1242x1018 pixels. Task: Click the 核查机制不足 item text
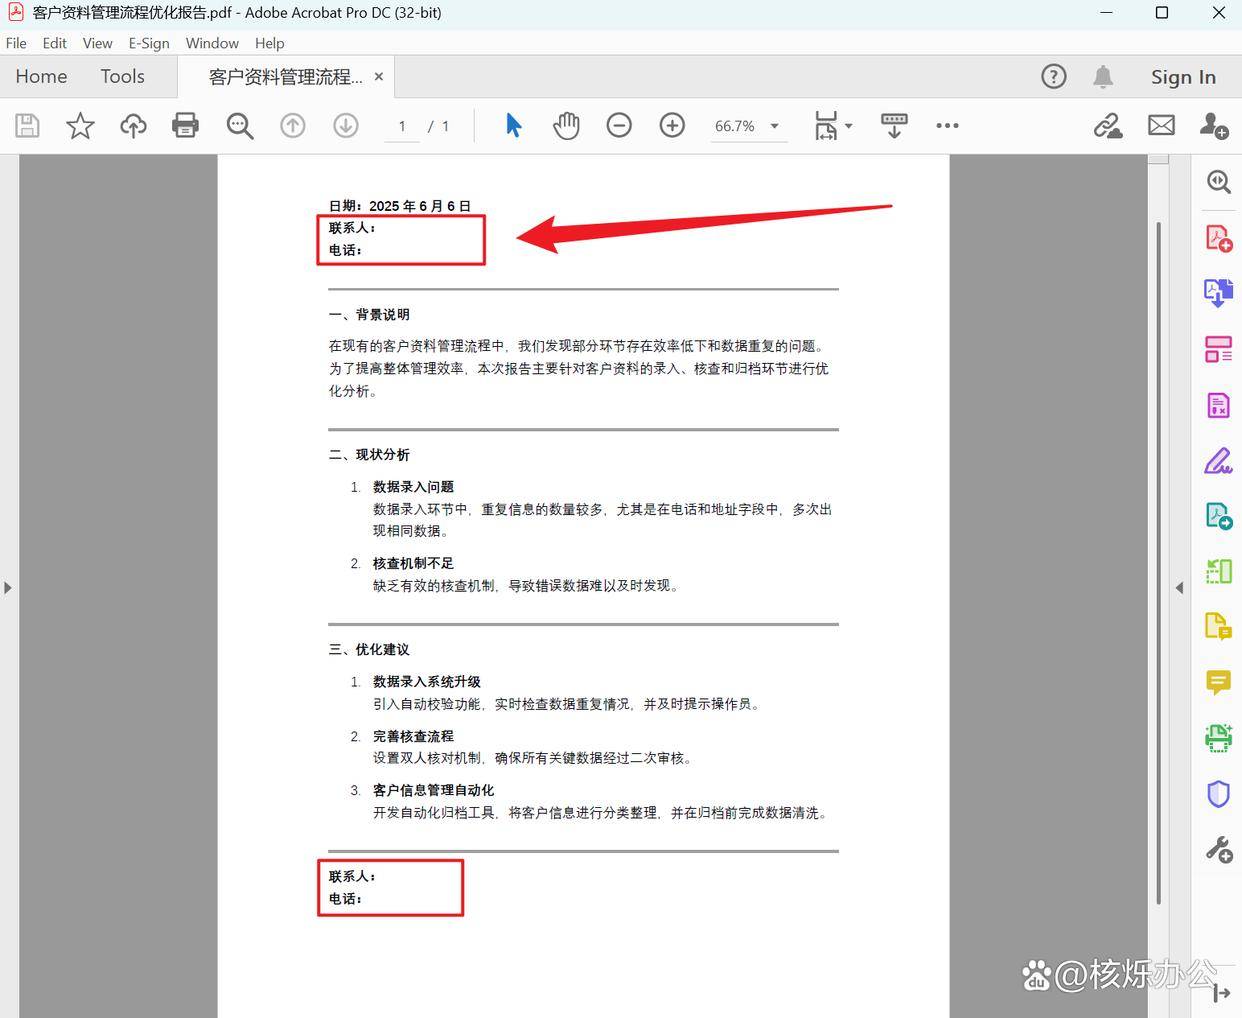tap(413, 563)
